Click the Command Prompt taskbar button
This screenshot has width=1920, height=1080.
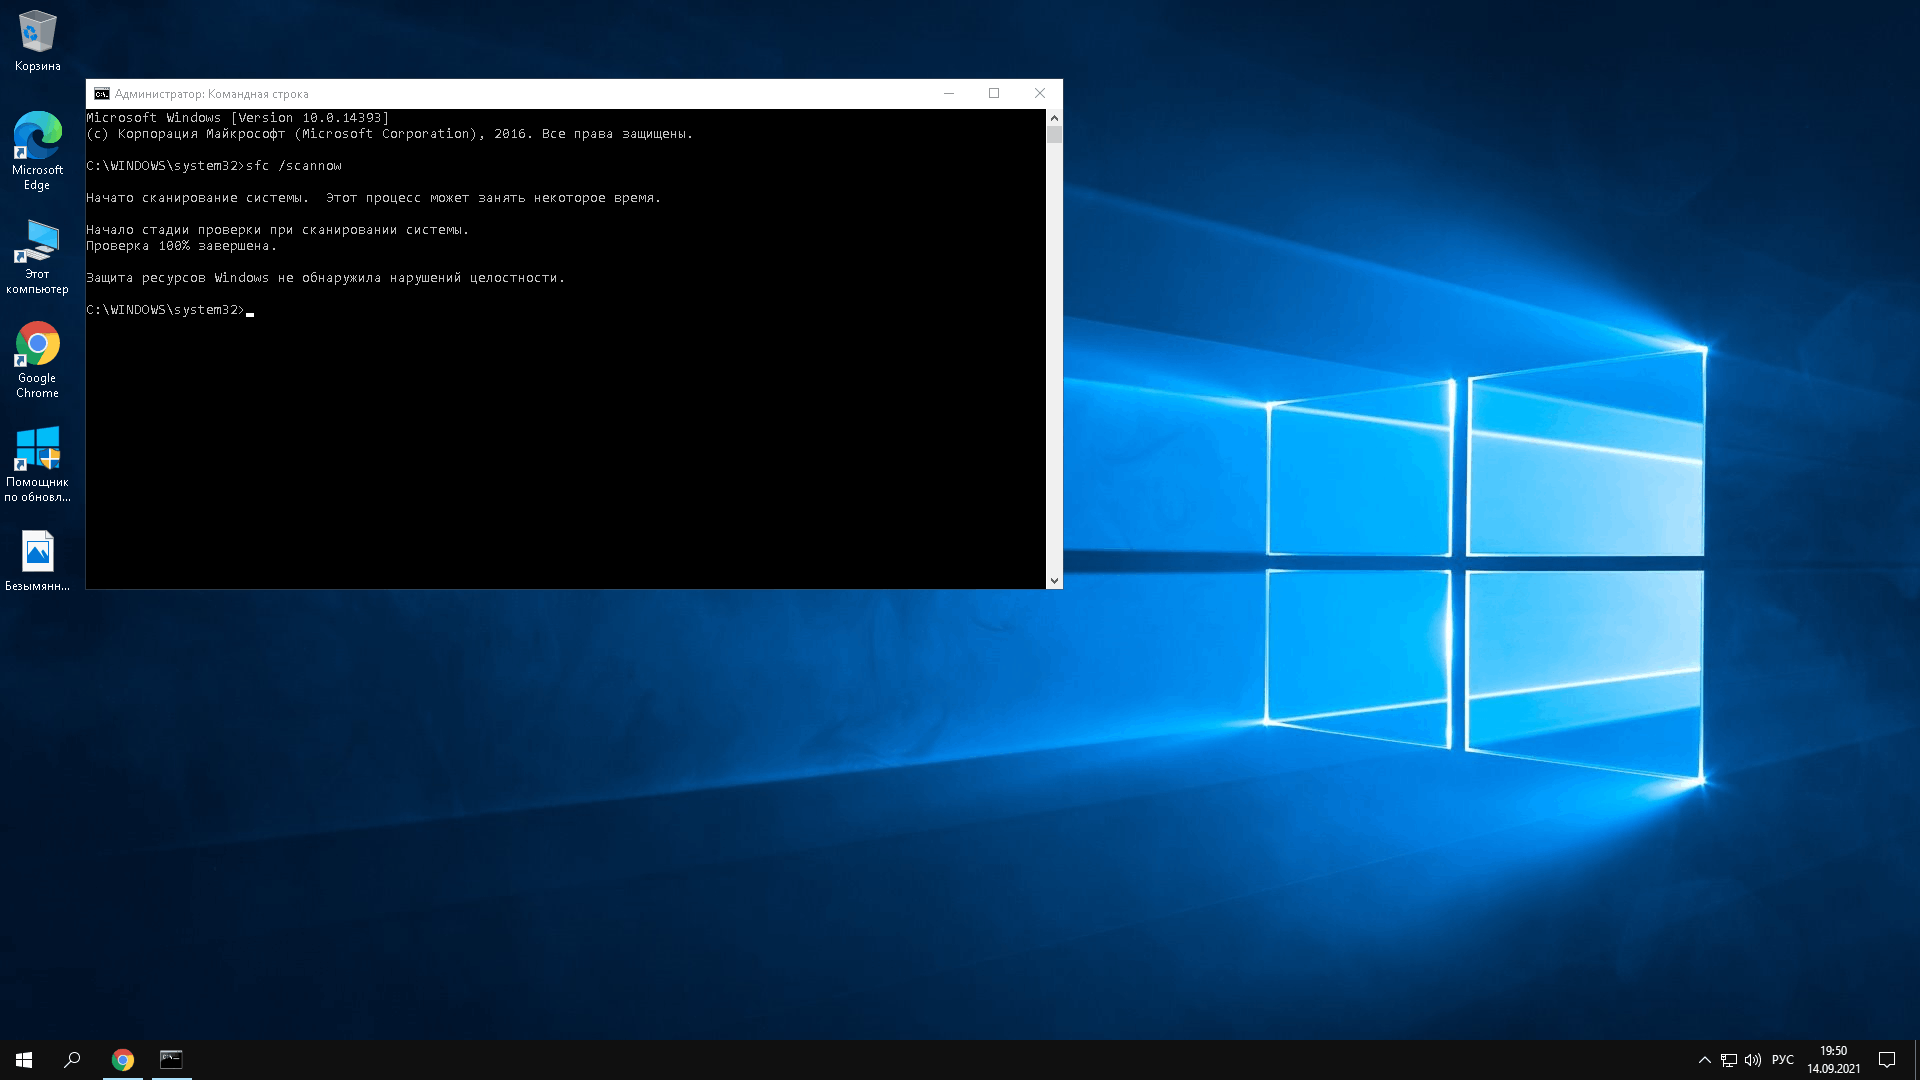pos(171,1060)
